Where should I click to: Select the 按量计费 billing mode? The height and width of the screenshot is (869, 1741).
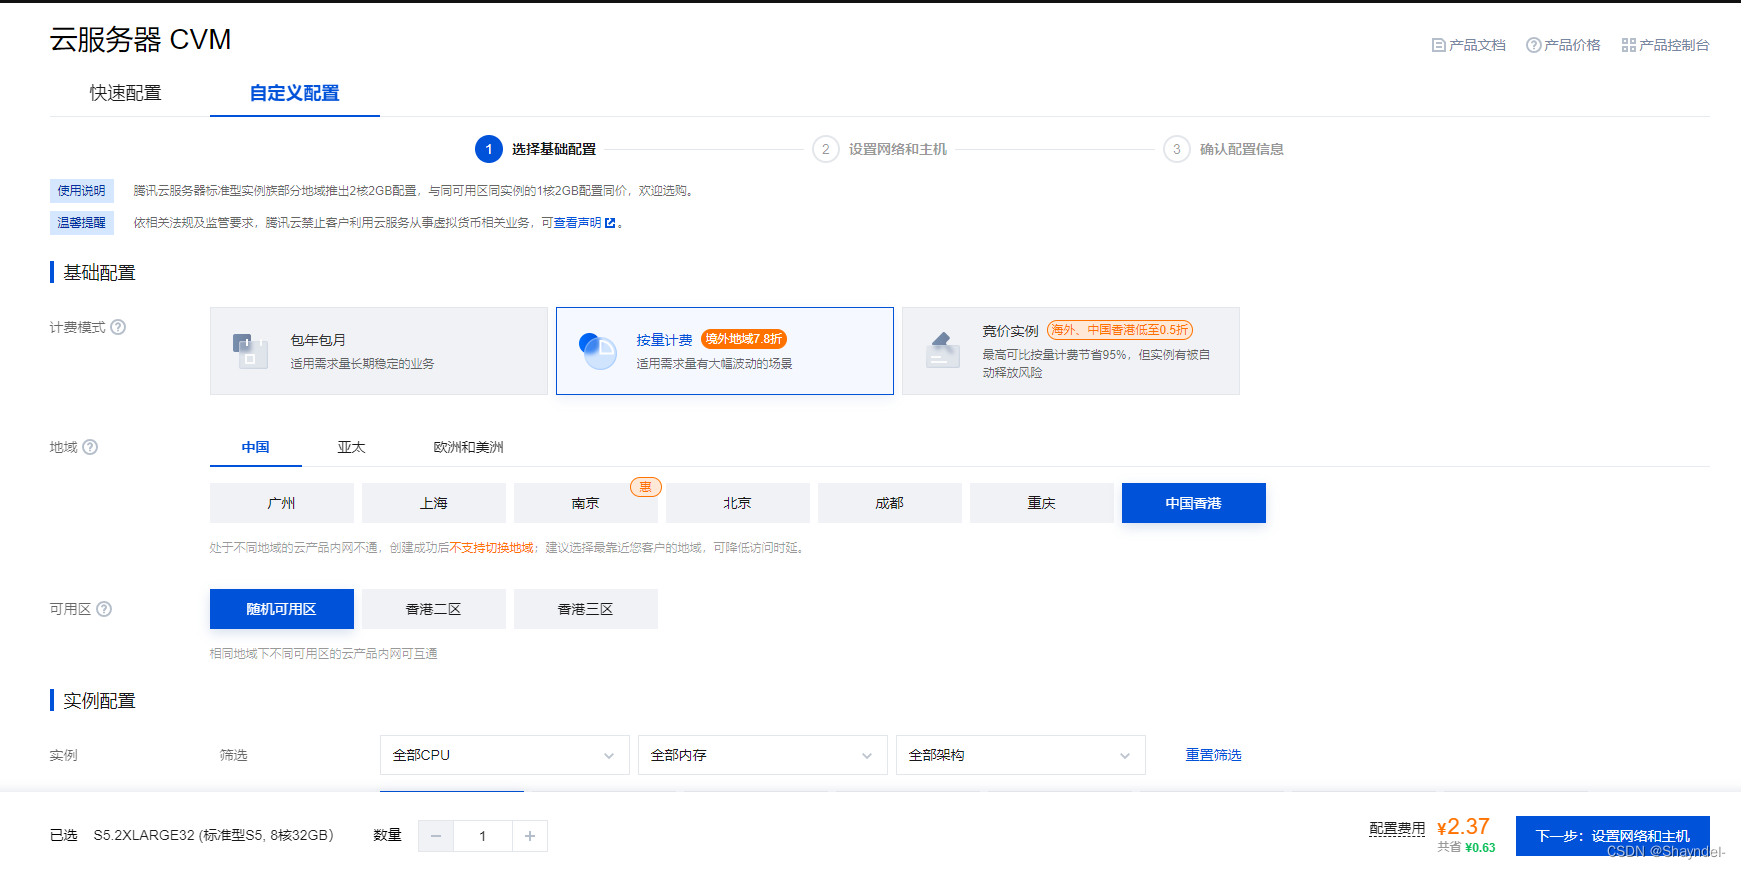point(725,351)
